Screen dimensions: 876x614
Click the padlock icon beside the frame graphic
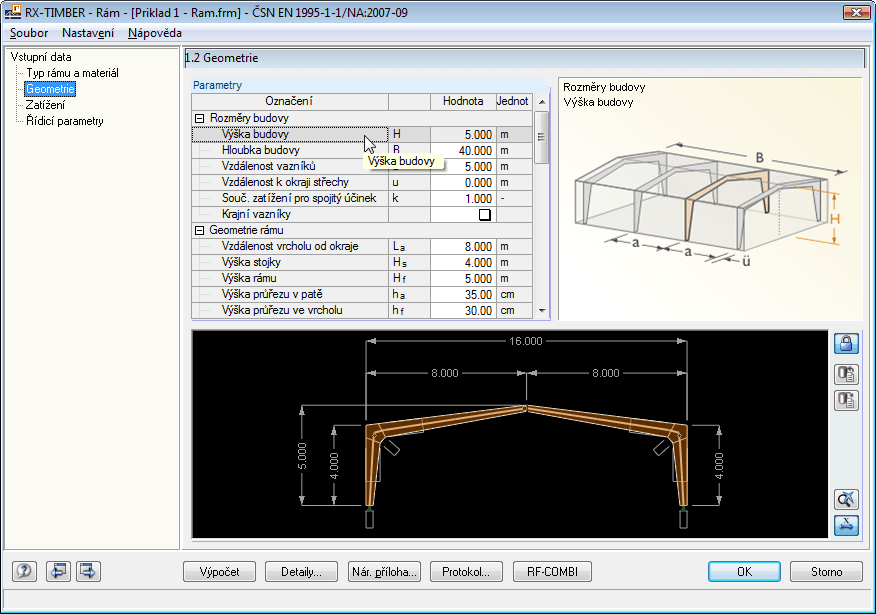coord(845,344)
